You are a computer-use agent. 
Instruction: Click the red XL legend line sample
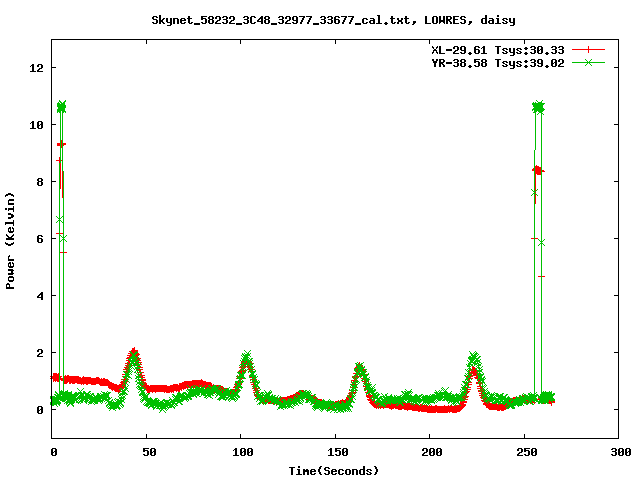[588, 50]
